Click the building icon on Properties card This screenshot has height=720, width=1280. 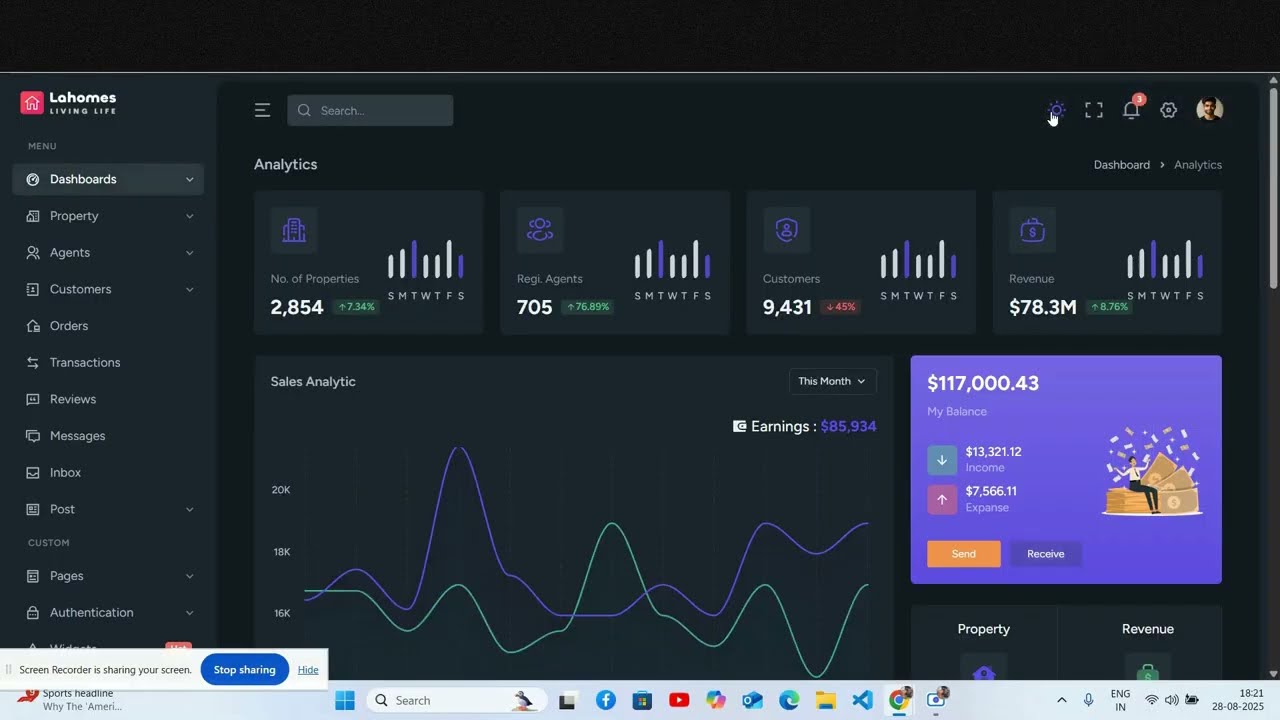(294, 230)
